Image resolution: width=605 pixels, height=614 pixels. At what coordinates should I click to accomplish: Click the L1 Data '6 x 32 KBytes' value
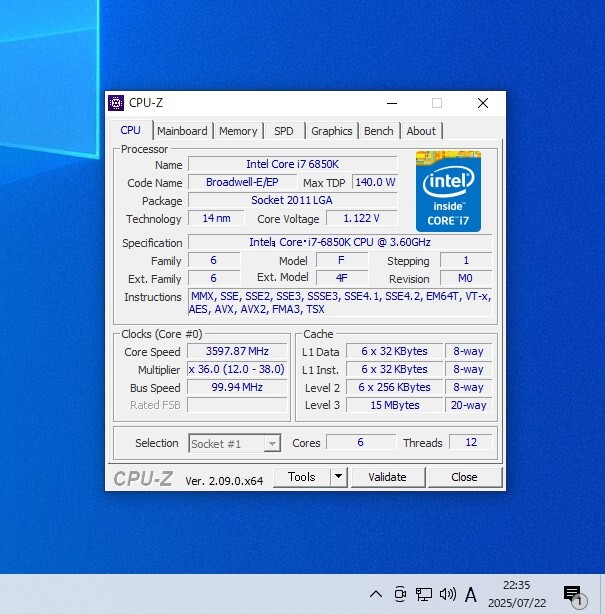394,351
